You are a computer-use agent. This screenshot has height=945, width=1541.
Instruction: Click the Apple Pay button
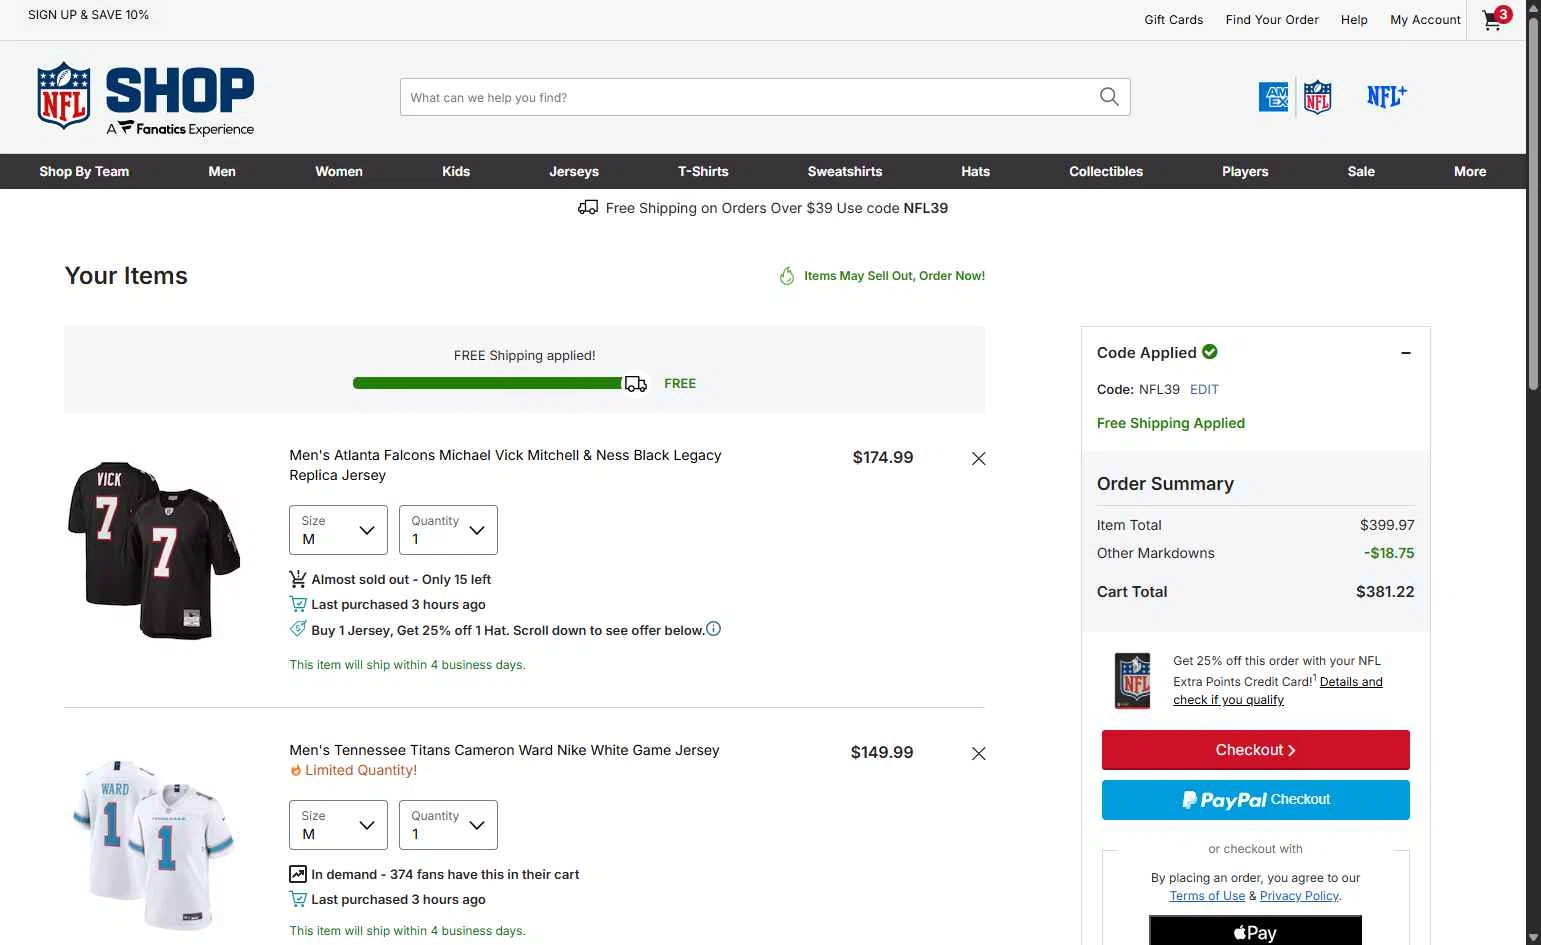click(1255, 931)
